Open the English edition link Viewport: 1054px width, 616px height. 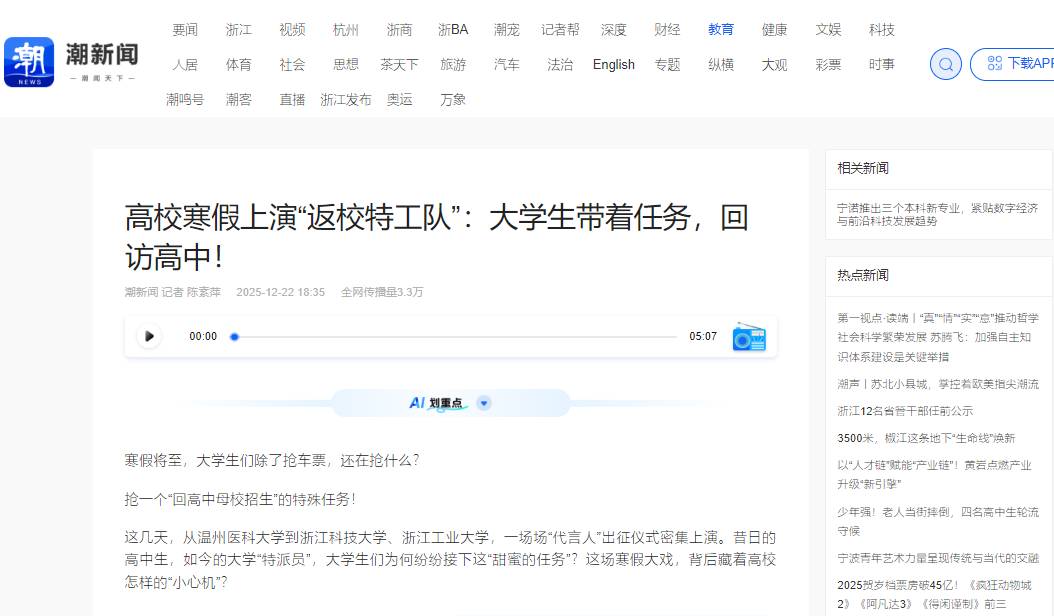613,65
